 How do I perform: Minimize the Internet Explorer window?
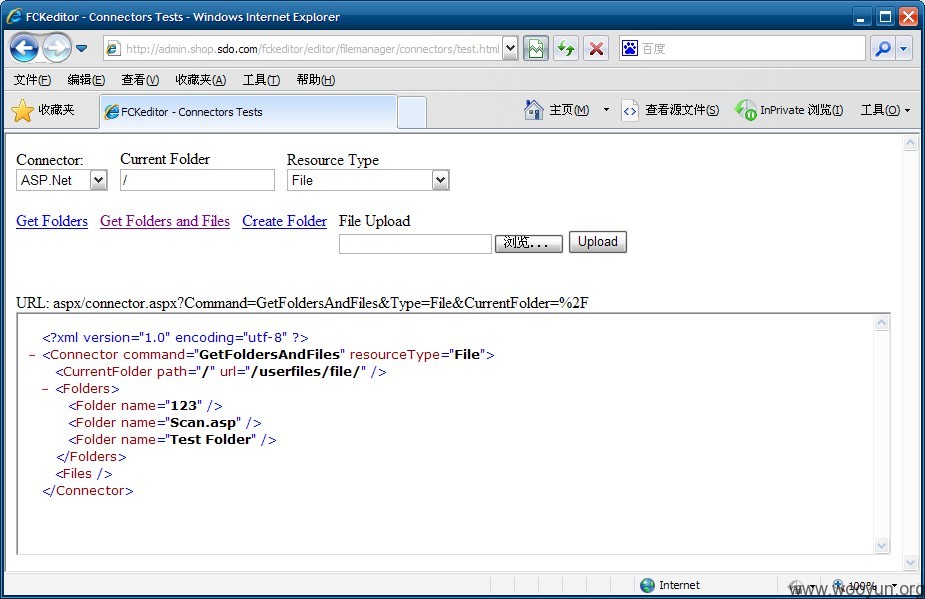pos(861,17)
